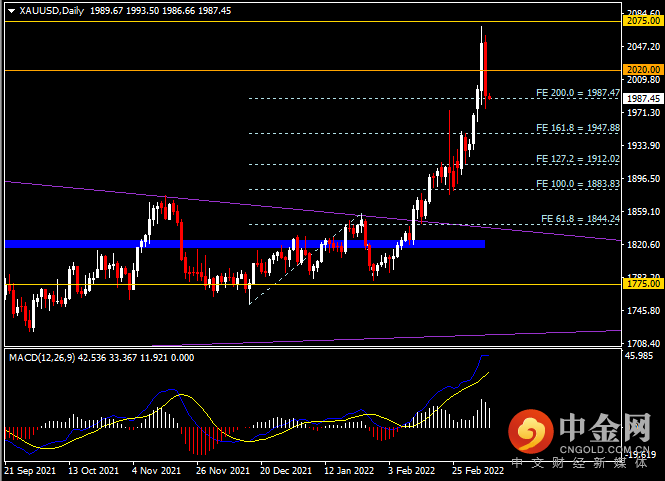Click the FE 161.8 = 1947.88 label
The image size is (665, 481).
point(578,128)
